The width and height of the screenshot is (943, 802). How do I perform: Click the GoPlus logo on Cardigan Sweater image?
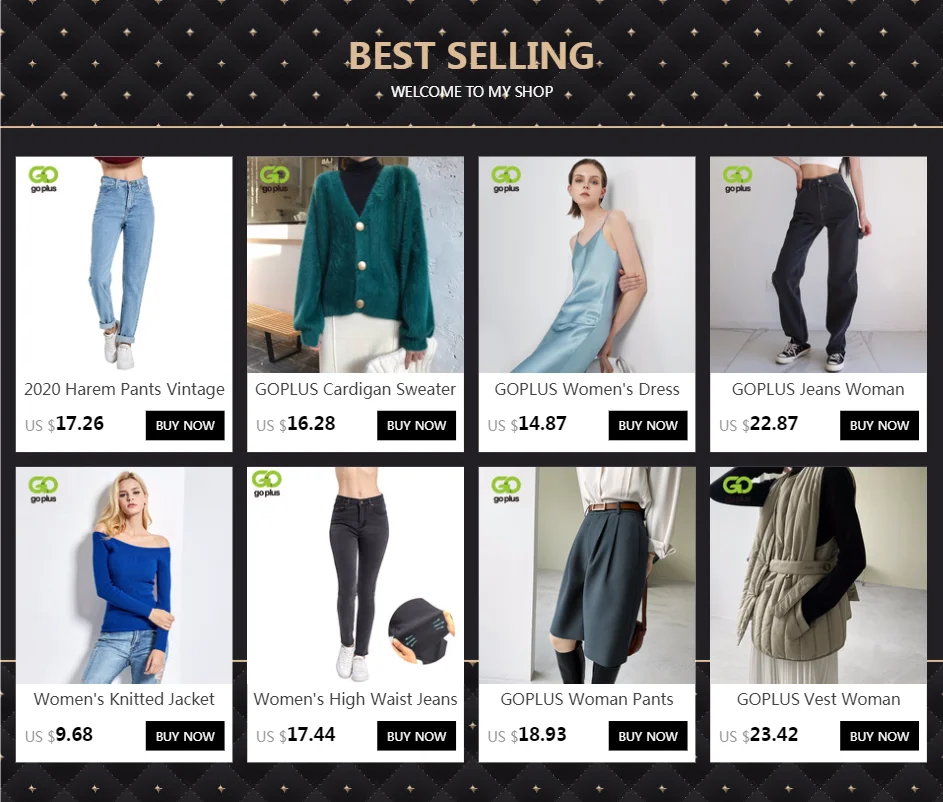pos(275,179)
